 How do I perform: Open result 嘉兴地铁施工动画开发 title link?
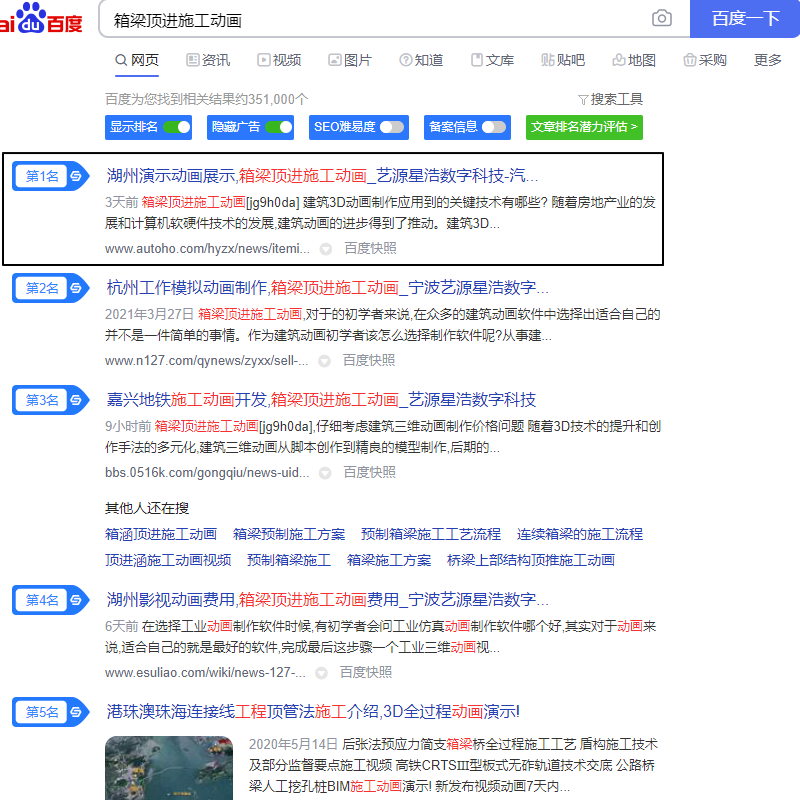coord(321,399)
